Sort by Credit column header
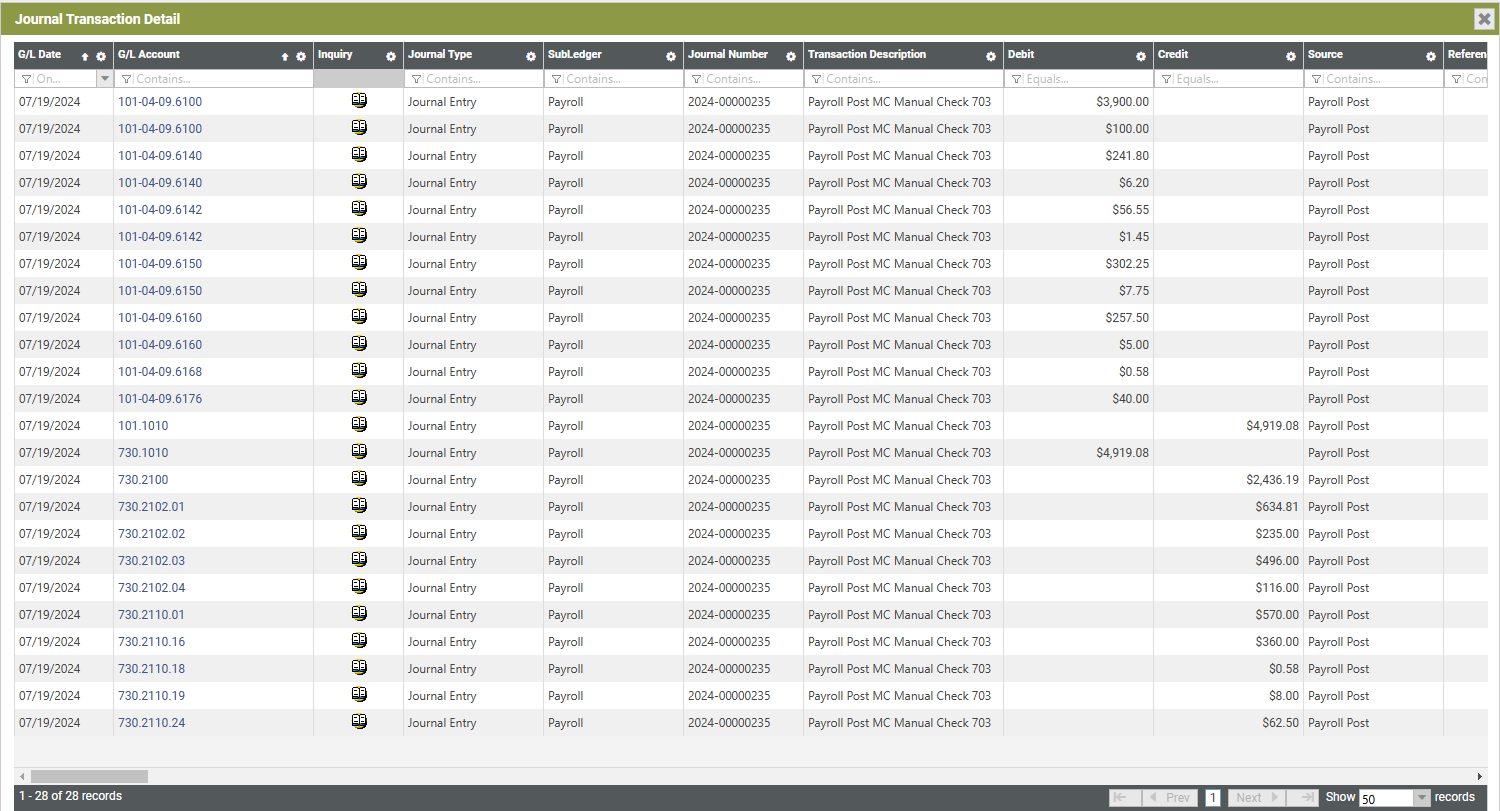This screenshot has height=811, width=1500. click(1173, 55)
